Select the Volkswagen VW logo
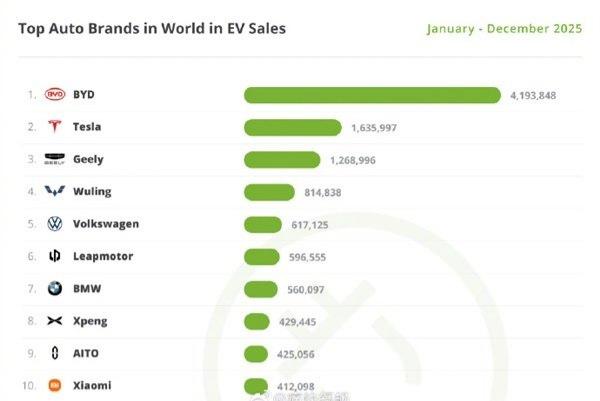The width and height of the screenshot is (600, 401). (55, 224)
